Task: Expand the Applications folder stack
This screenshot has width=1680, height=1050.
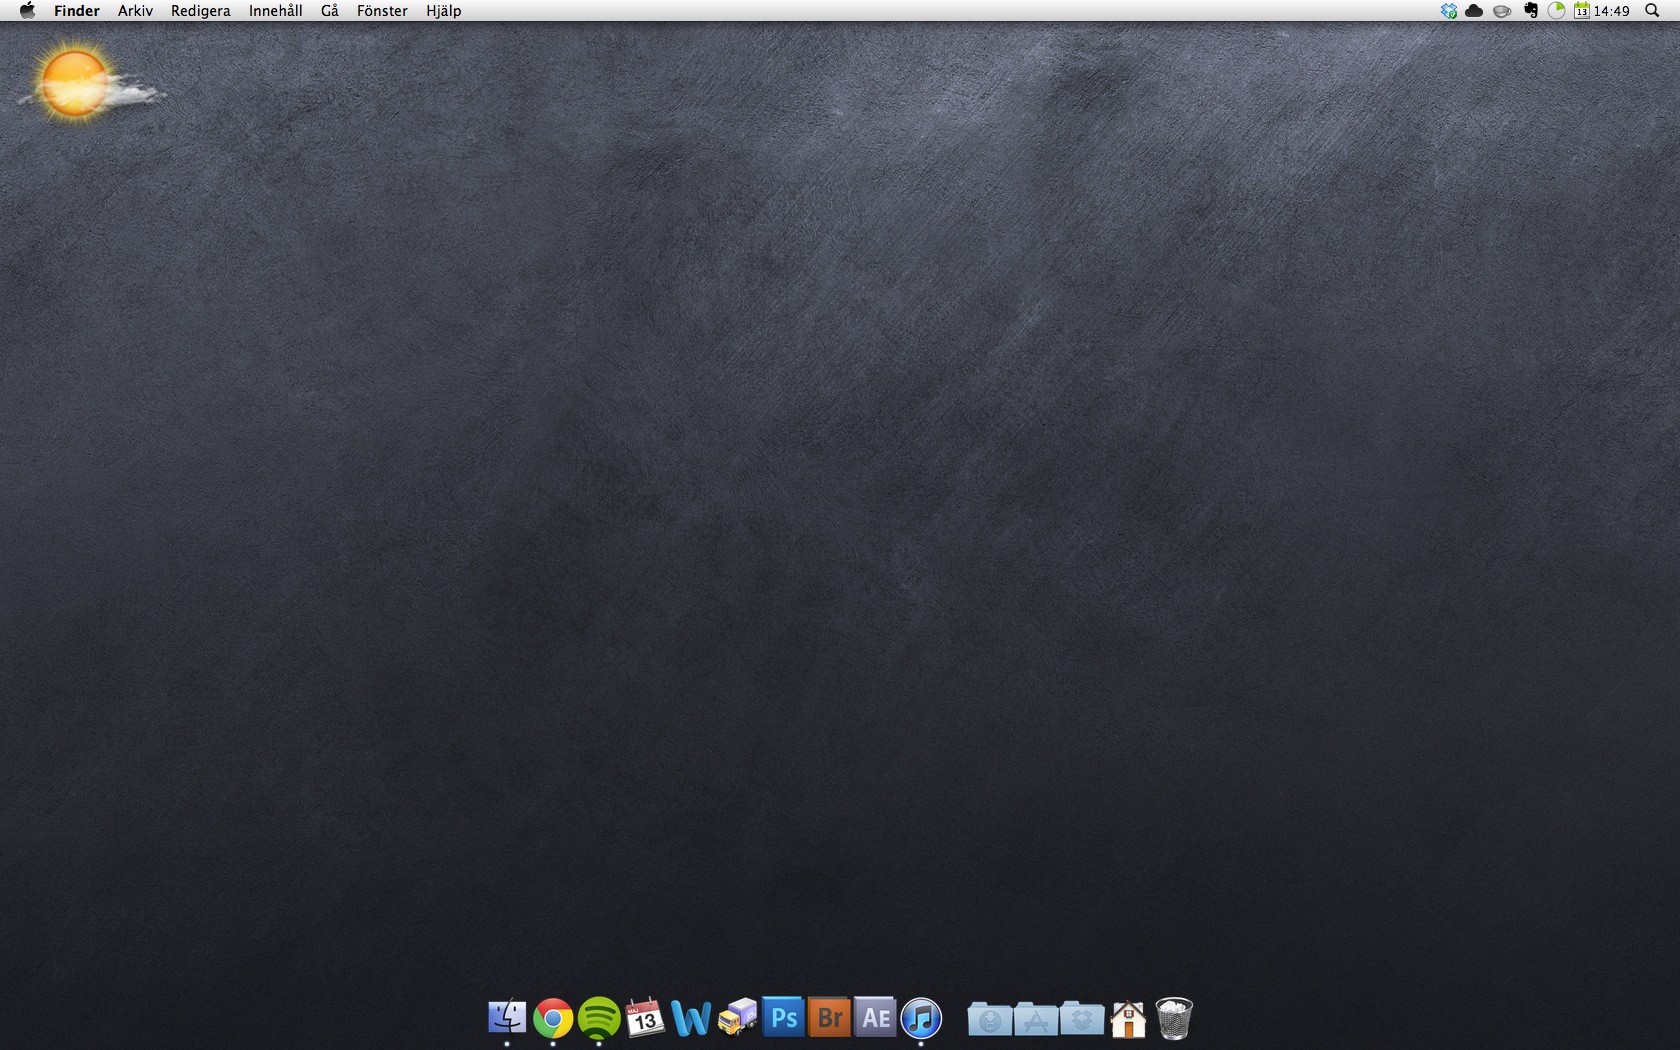Action: tap(1035, 1019)
